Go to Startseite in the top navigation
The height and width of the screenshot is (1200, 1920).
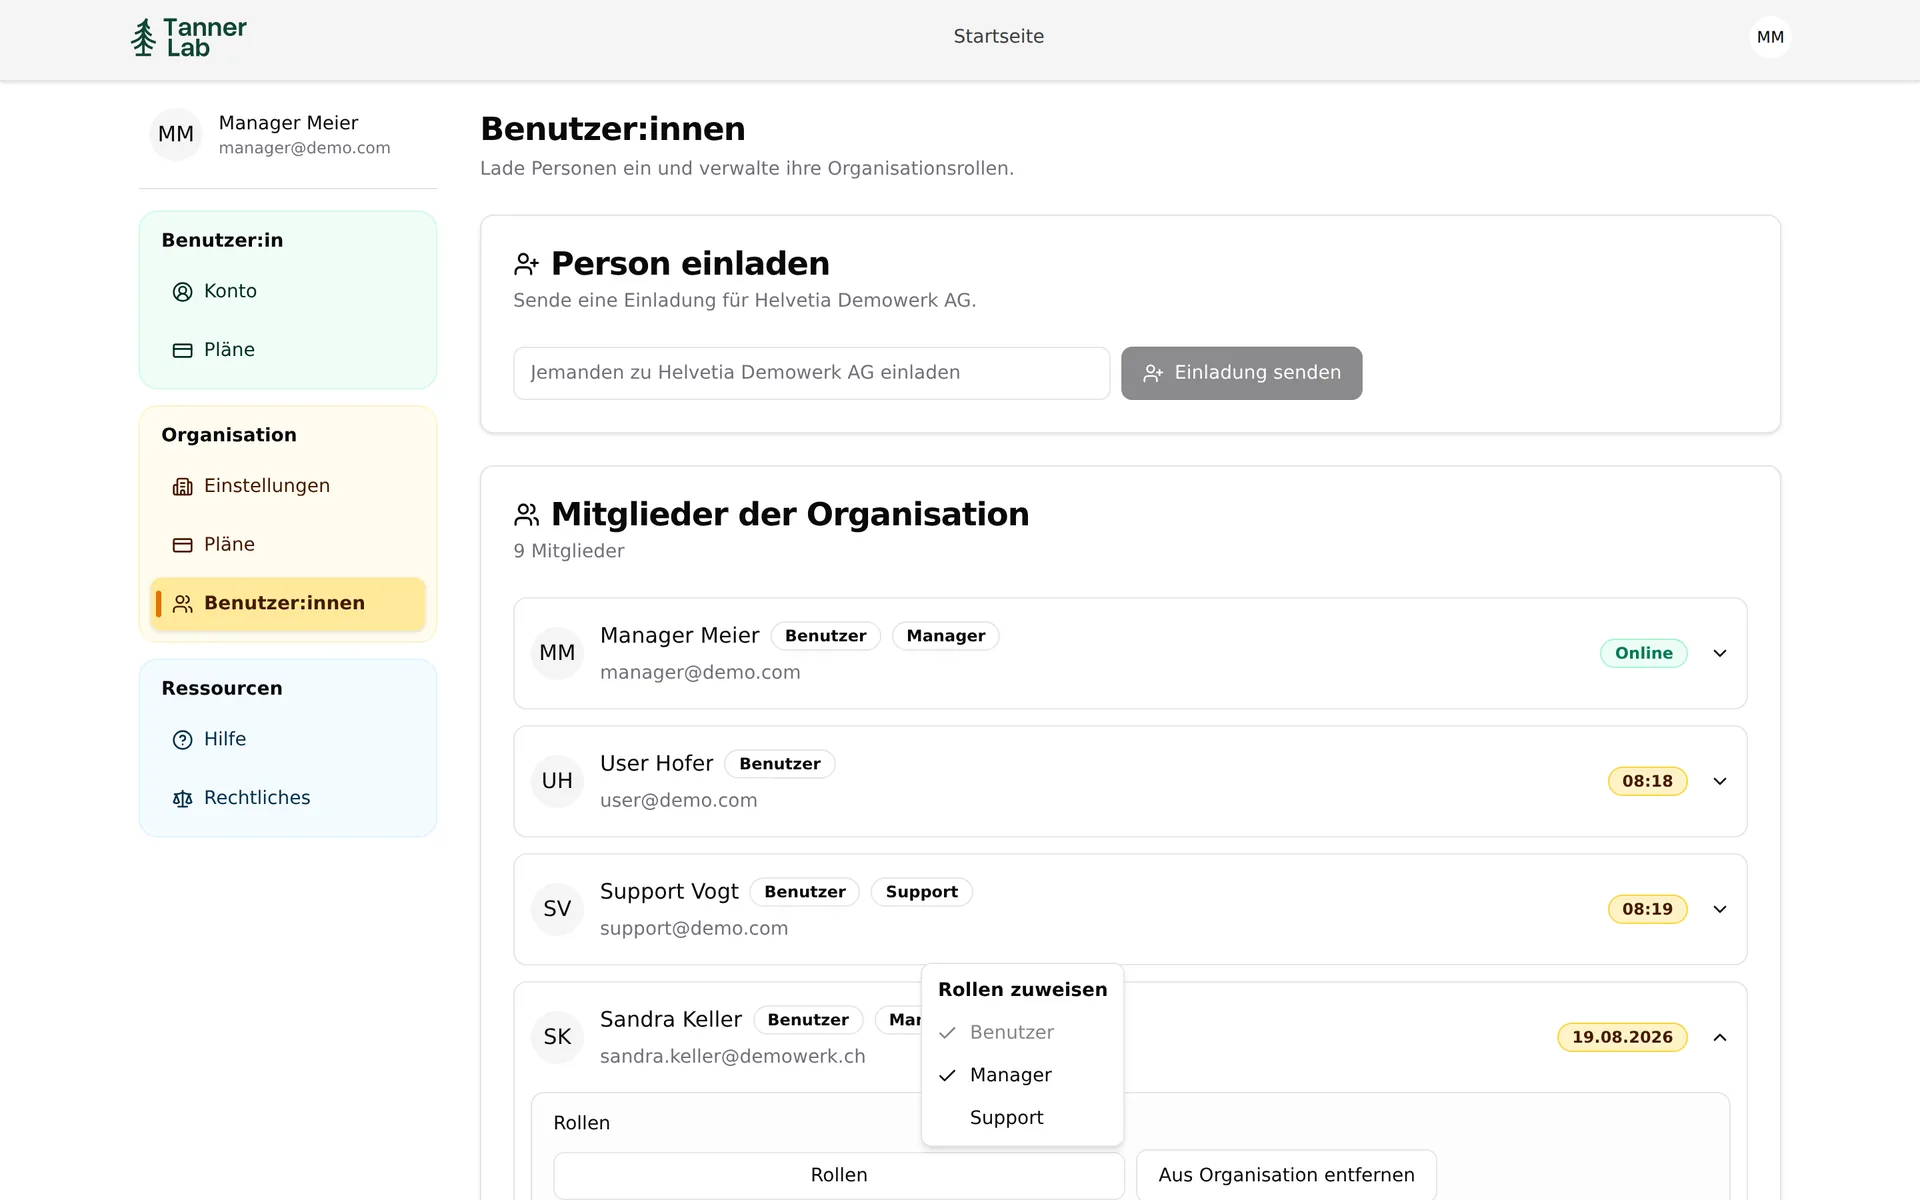998,37
